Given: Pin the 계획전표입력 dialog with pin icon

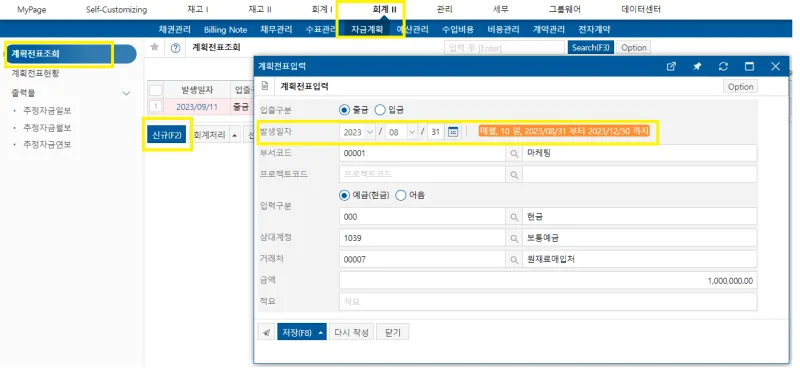Looking at the screenshot, I should coord(697,66).
